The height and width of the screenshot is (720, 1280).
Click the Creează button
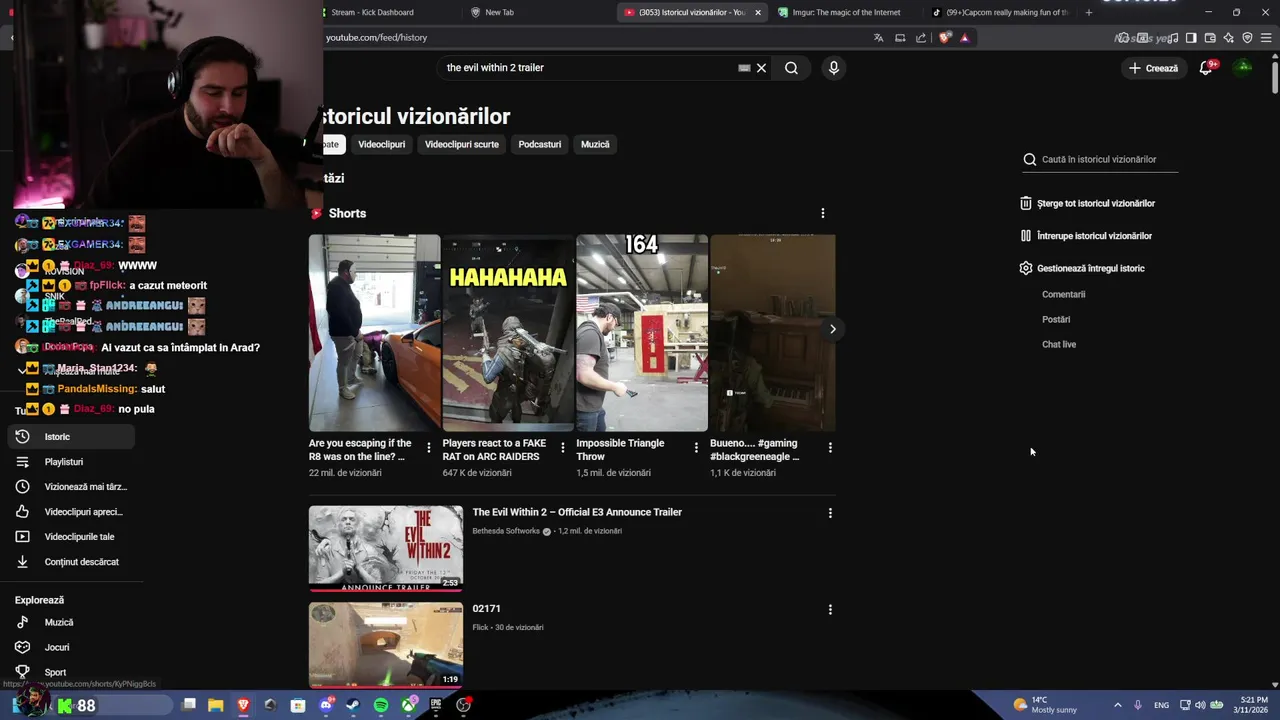click(x=1153, y=68)
